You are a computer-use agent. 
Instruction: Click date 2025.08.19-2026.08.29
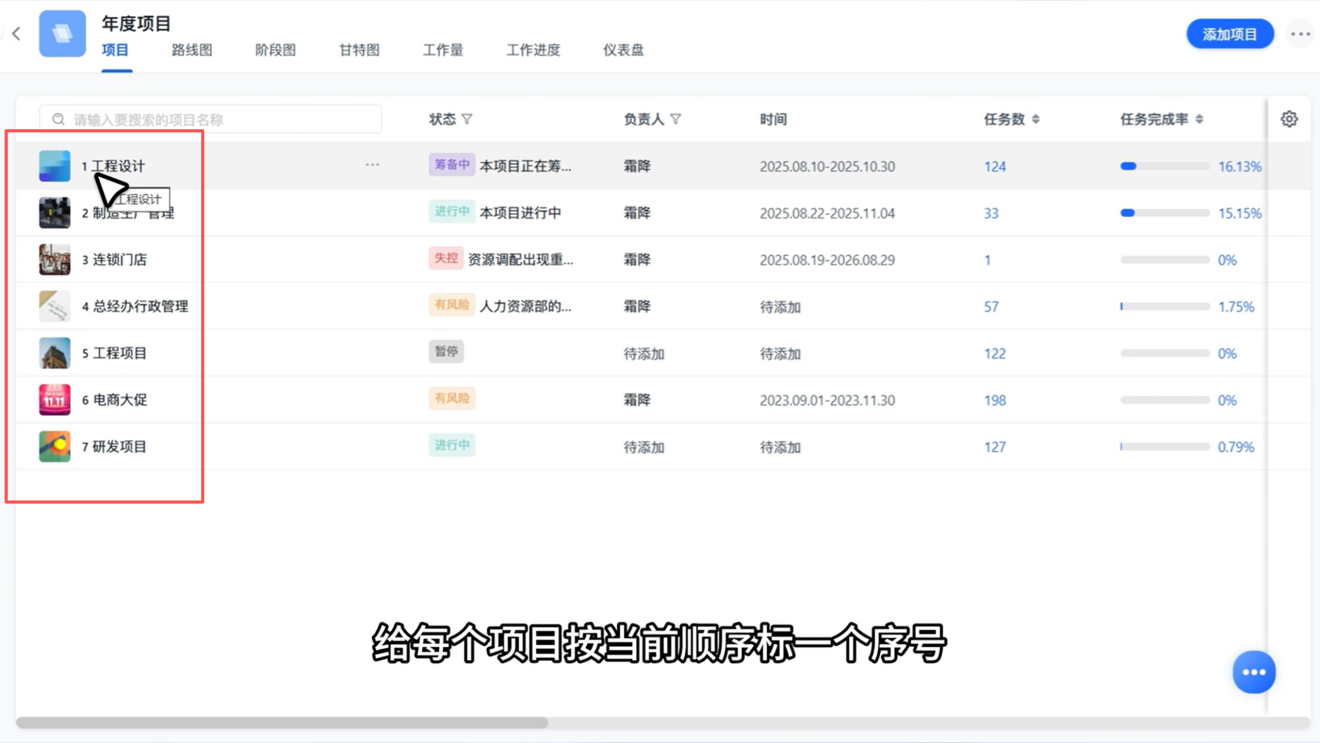[x=827, y=260]
